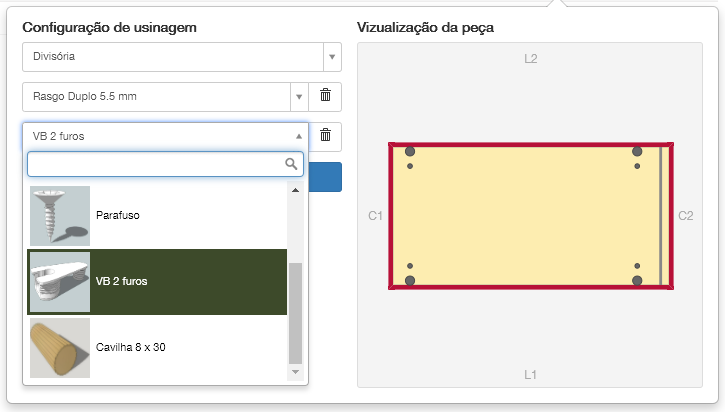Collapse the VB 2 furos dropdown
The image size is (725, 412).
tap(298, 136)
